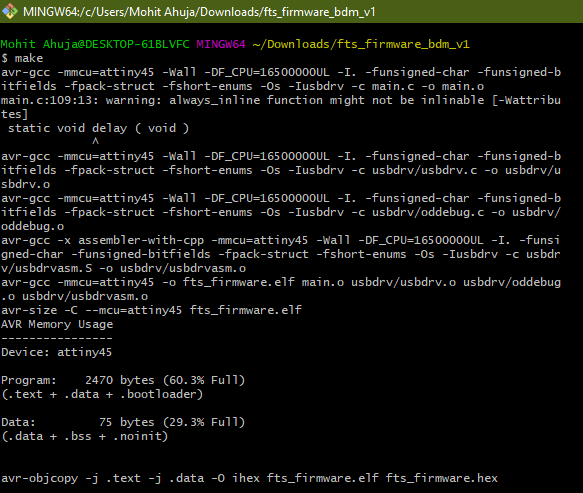
Task: Click the caret marker under delay
Action: click(x=96, y=142)
